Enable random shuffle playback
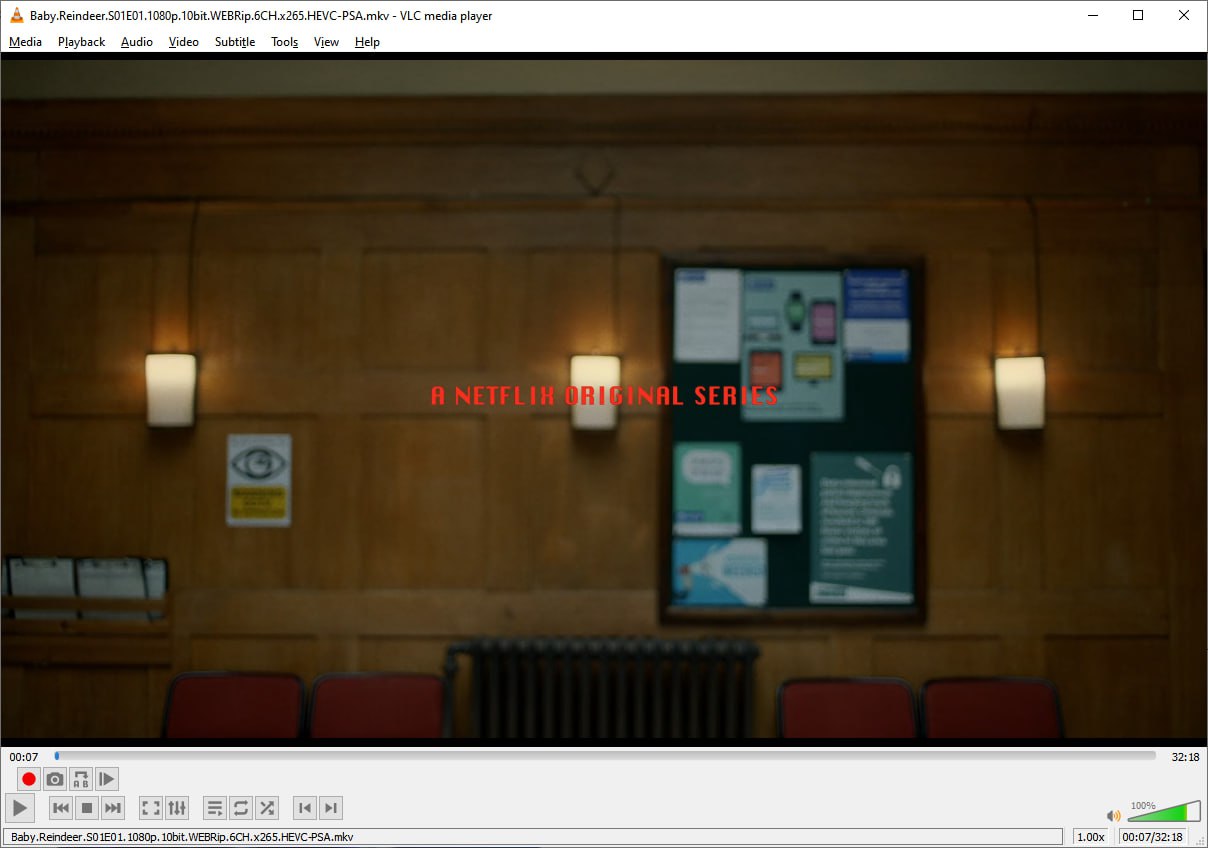The image size is (1208, 848). [x=267, y=808]
